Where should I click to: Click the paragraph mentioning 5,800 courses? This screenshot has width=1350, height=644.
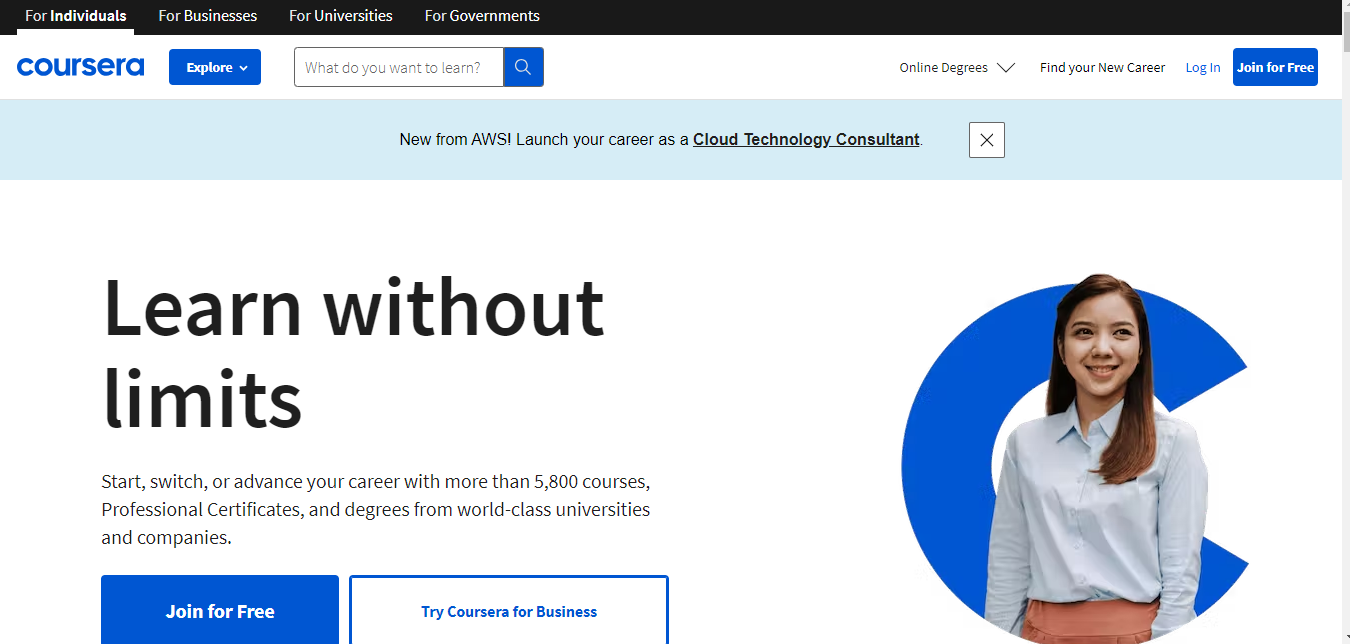click(376, 509)
